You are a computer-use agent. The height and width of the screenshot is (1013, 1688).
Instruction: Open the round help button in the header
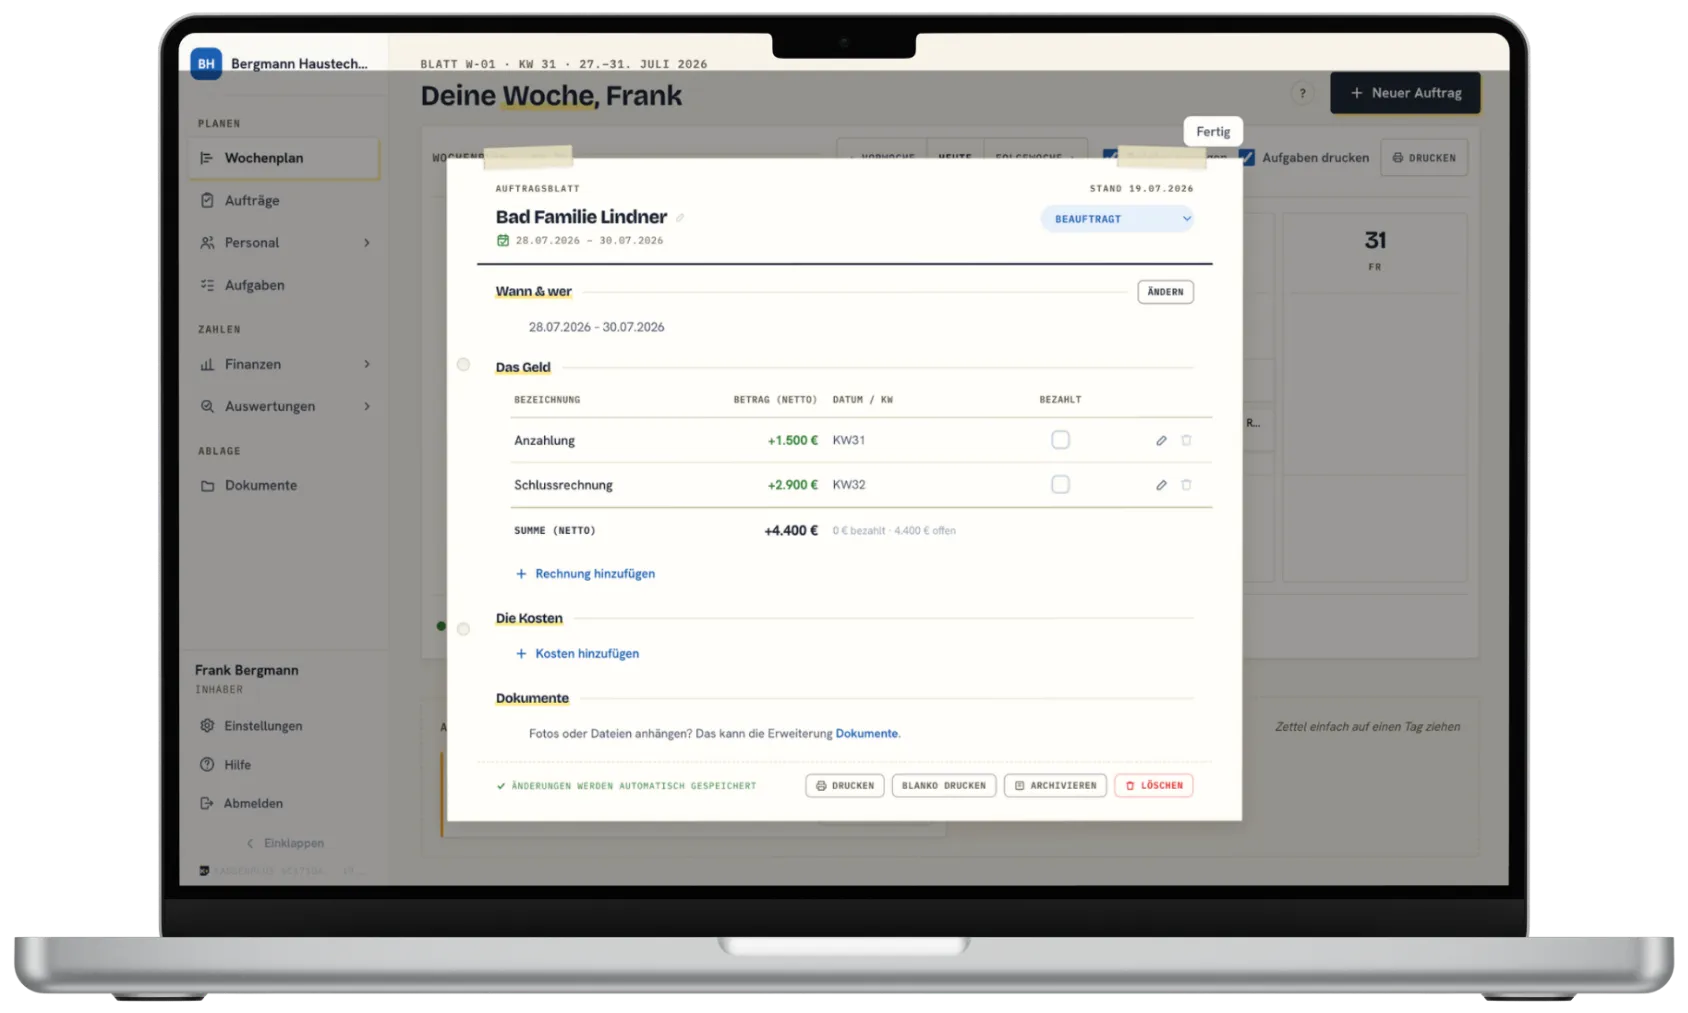click(1302, 93)
